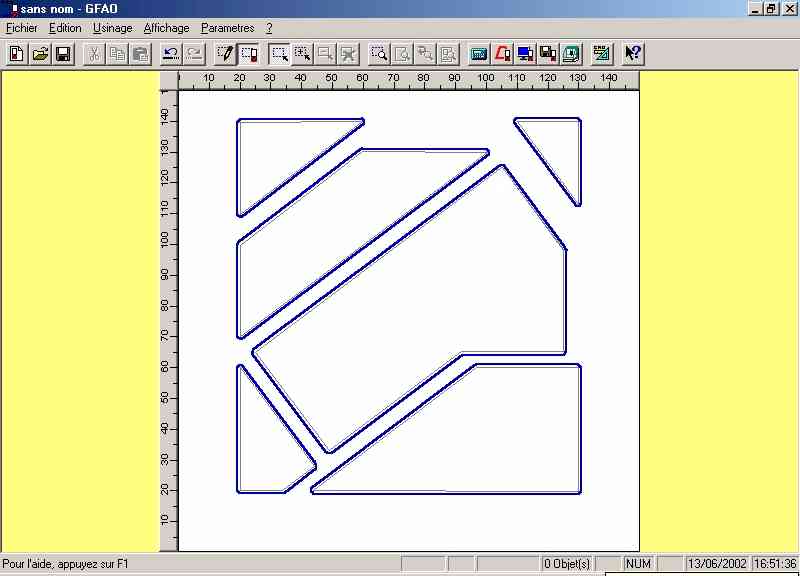This screenshot has width=800, height=576.
Task: Click the 100 mark on horizontal ruler
Action: click(486, 78)
